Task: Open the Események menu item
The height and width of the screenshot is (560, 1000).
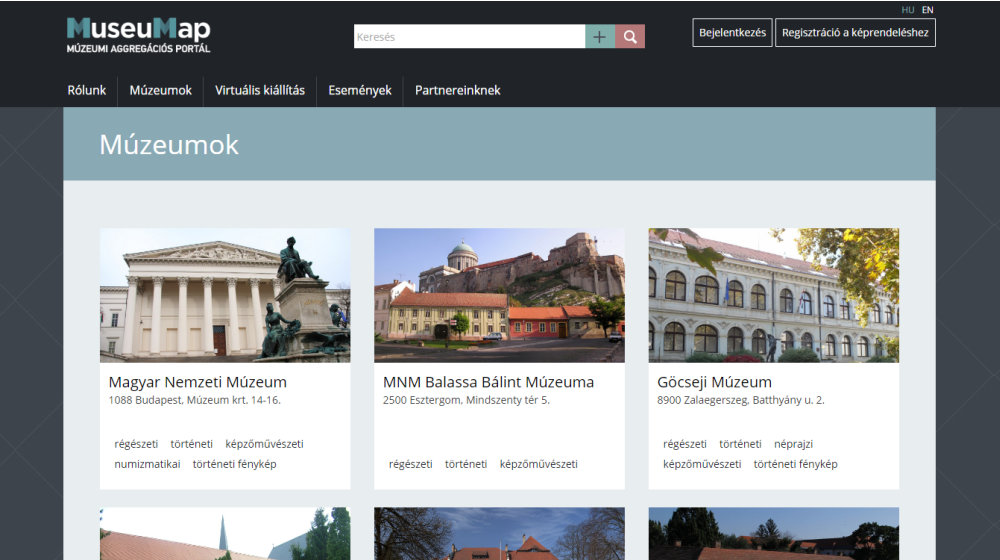Action: (360, 91)
